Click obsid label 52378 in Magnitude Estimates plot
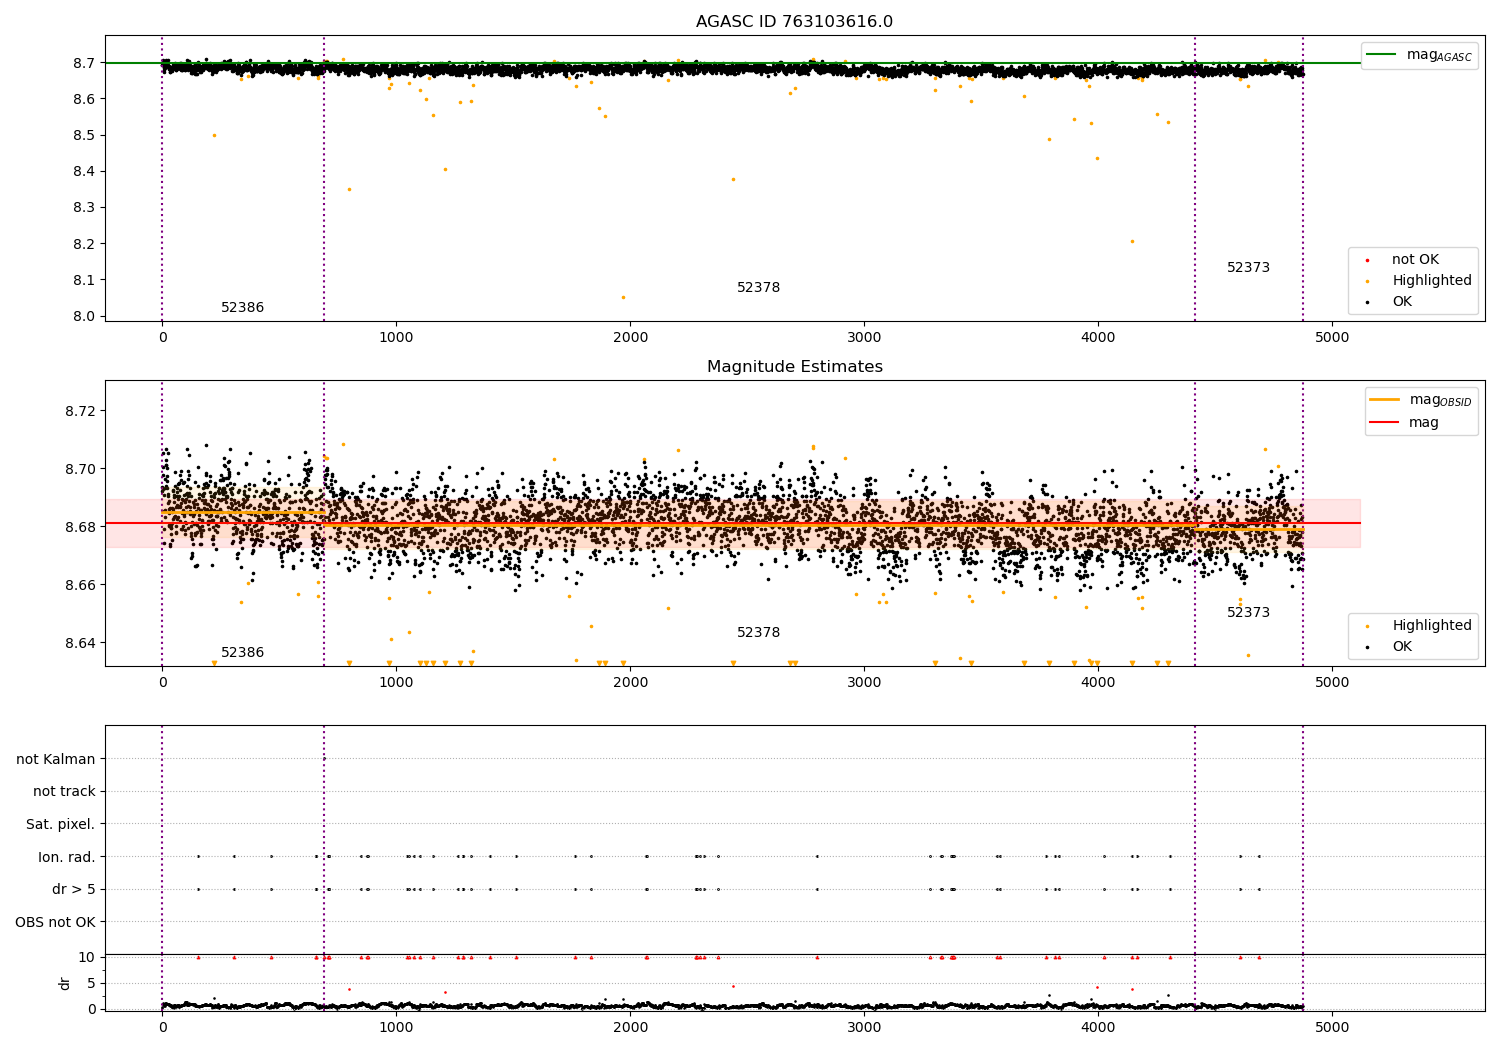The width and height of the screenshot is (1500, 1050). 758,633
